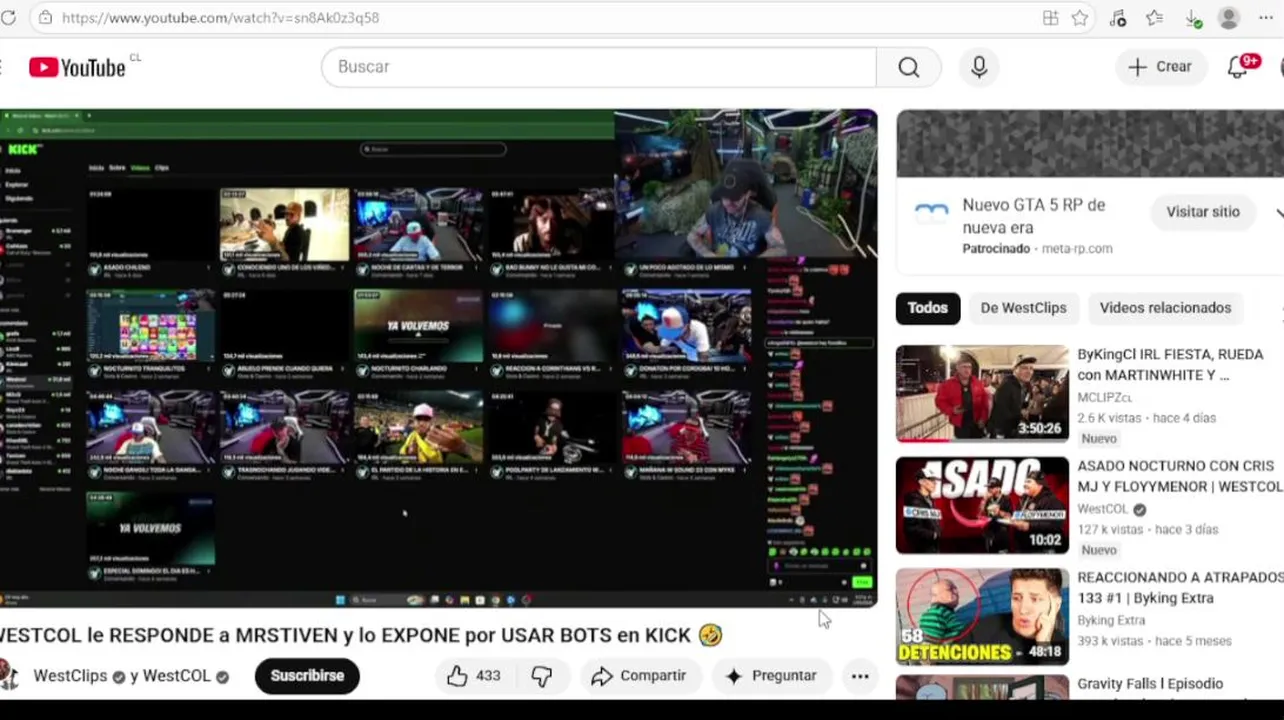Open the WestCOL channel link under the video
Viewport: 1284px width, 720px height.
[176, 676]
